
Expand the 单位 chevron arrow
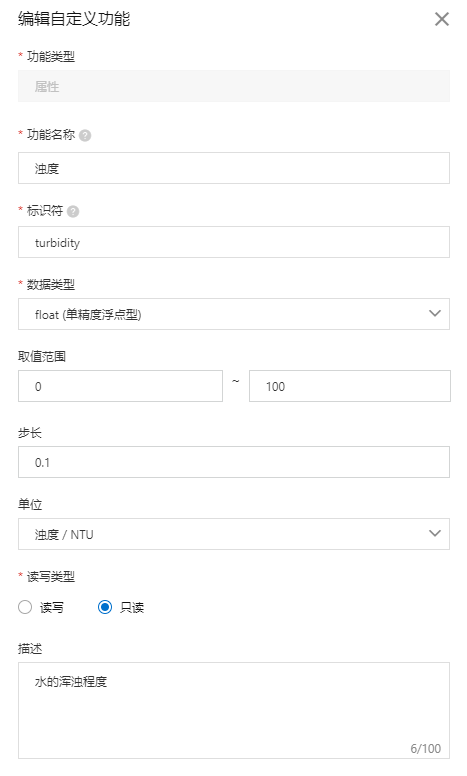[434, 534]
